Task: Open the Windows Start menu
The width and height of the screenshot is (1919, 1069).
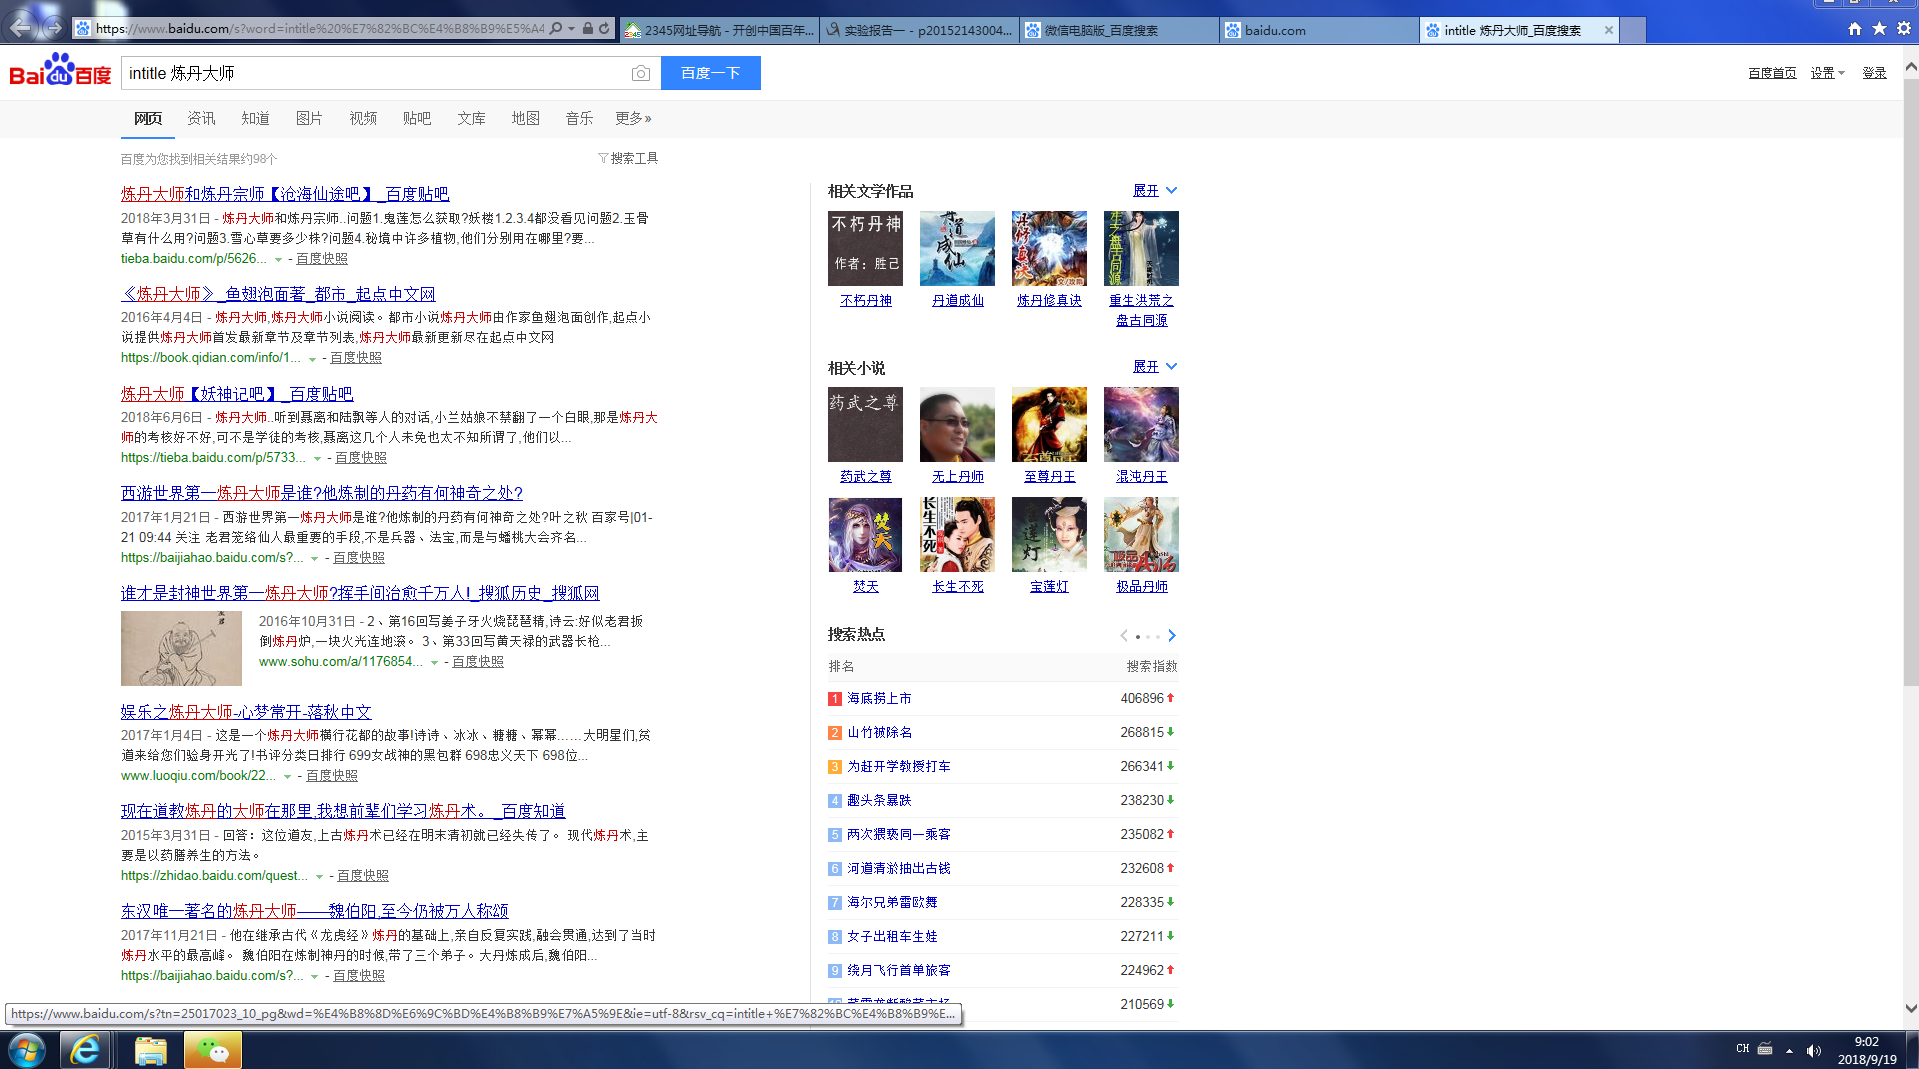Action: 27,1050
